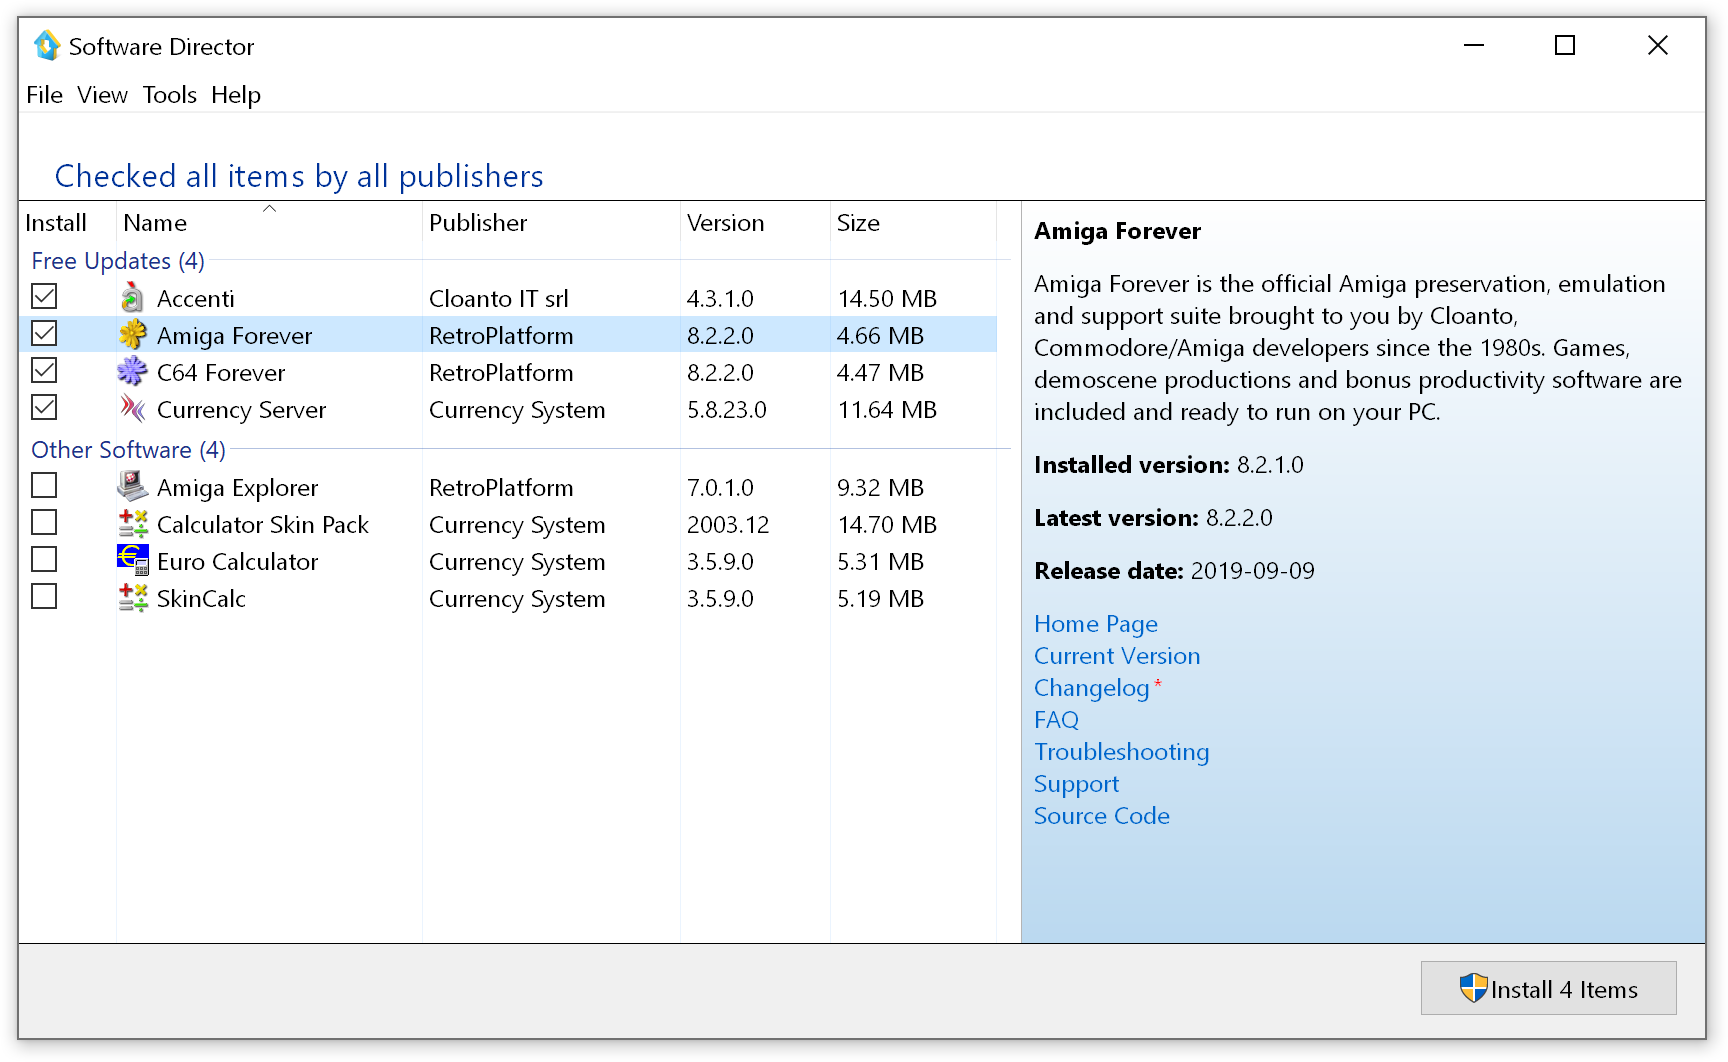Screen dimensions: 1728x1062
Task: Click the 14.70 MB size cell
Action: click(x=887, y=525)
